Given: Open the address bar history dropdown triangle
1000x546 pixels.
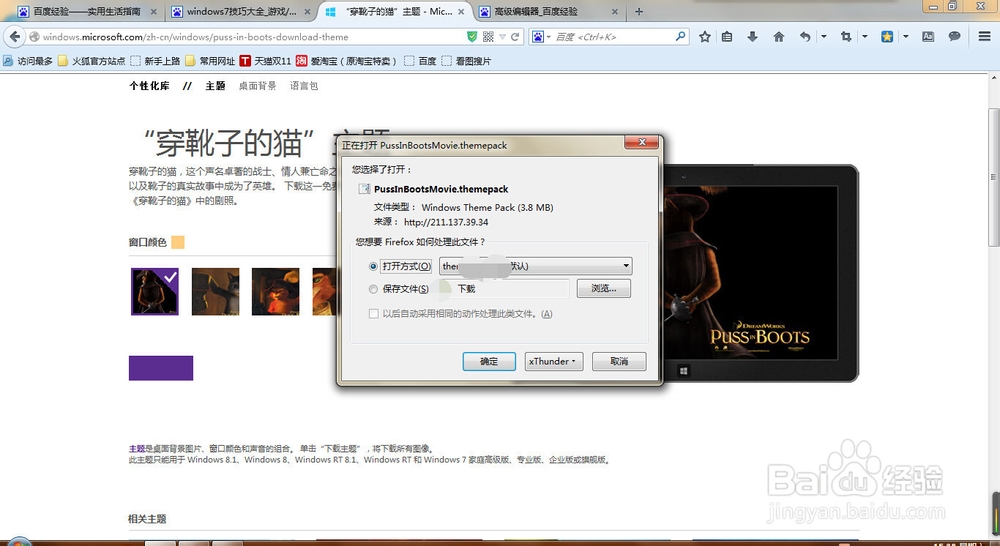Looking at the screenshot, I should 503,37.
